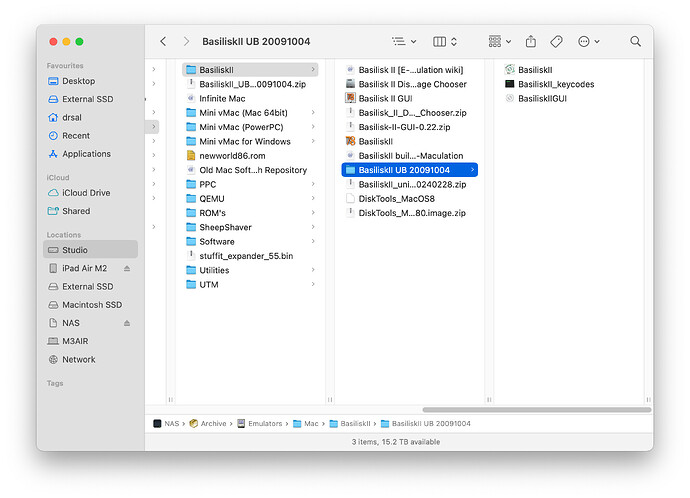Jump to Archive in the path bar
The image size is (690, 498).
tap(208, 424)
